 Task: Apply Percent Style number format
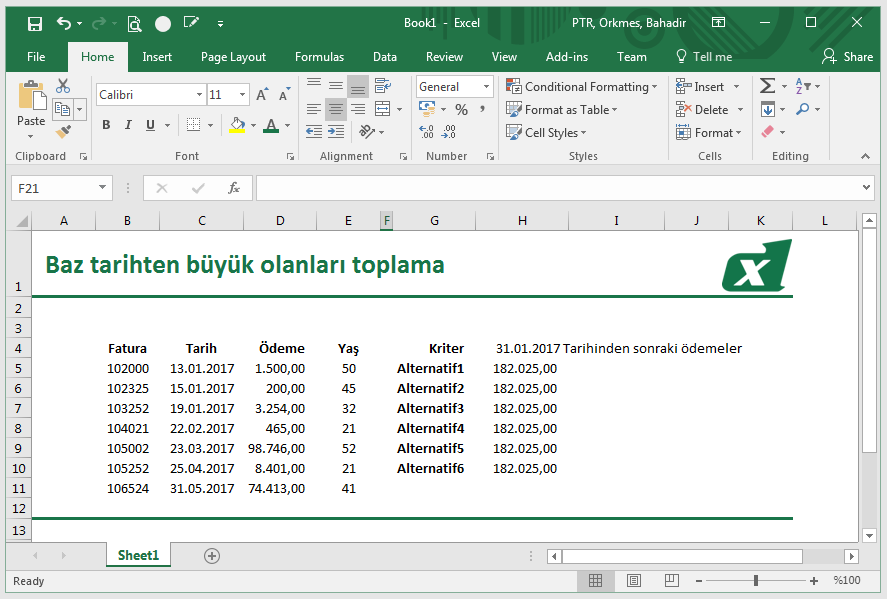click(x=462, y=109)
